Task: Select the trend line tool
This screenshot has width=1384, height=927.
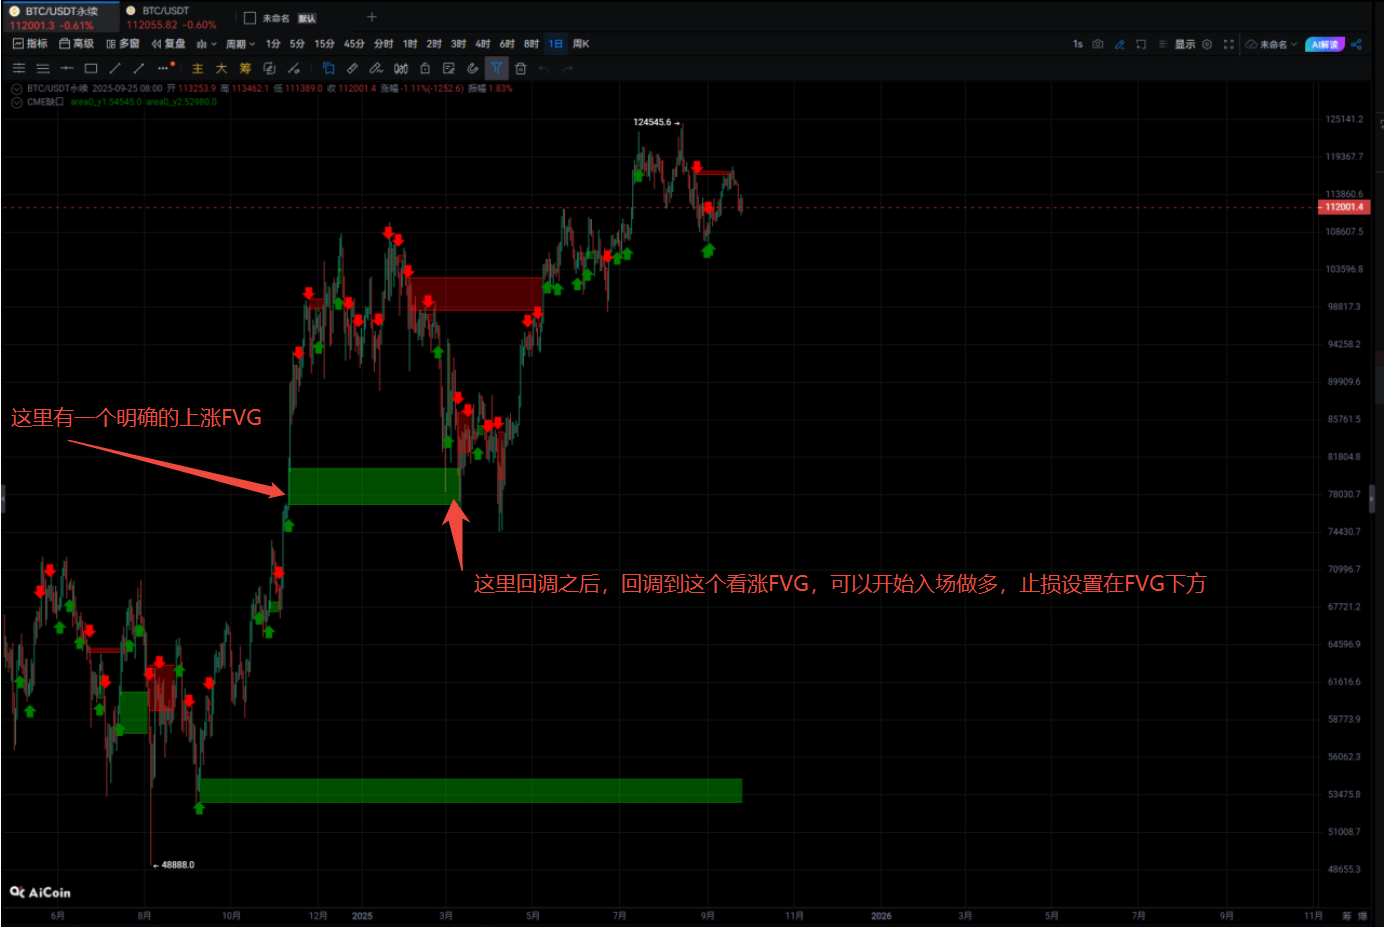Action: point(115,69)
